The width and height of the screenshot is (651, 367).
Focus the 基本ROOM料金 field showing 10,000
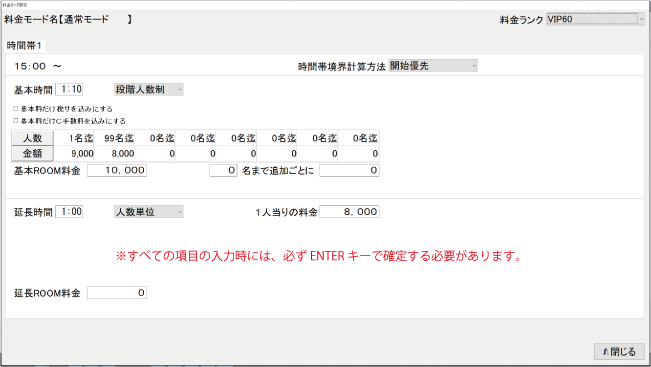pyautogui.click(x=117, y=170)
